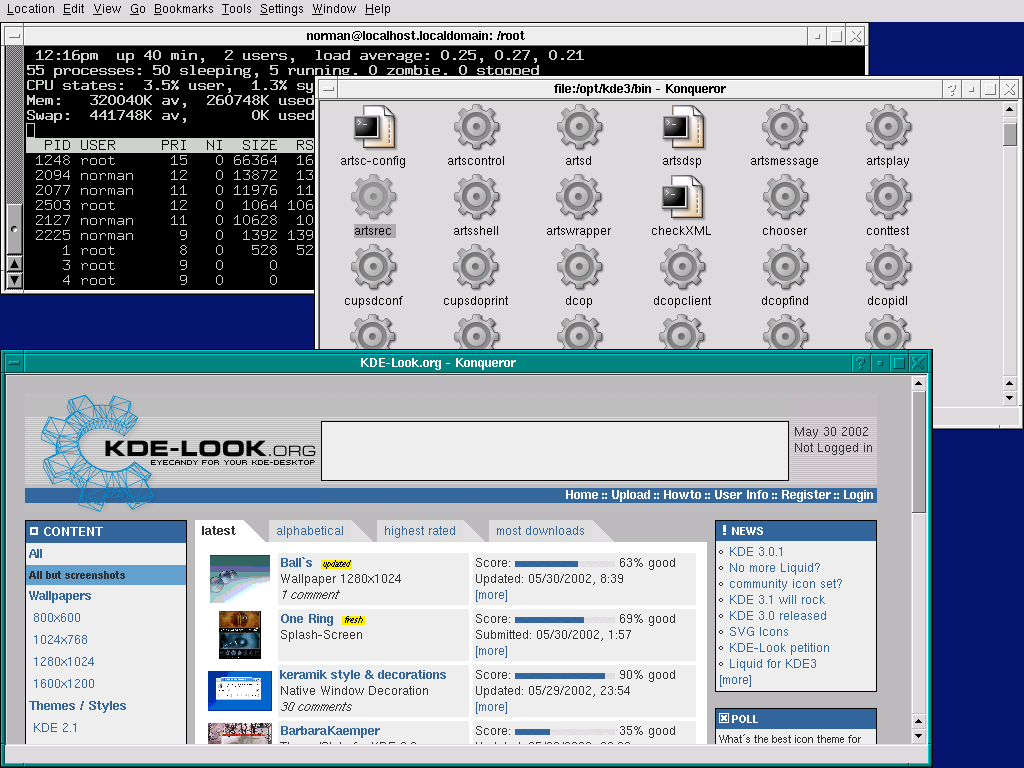This screenshot has width=1024, height=768.
Task: Switch to the alphabetical tab
Action: click(x=310, y=531)
